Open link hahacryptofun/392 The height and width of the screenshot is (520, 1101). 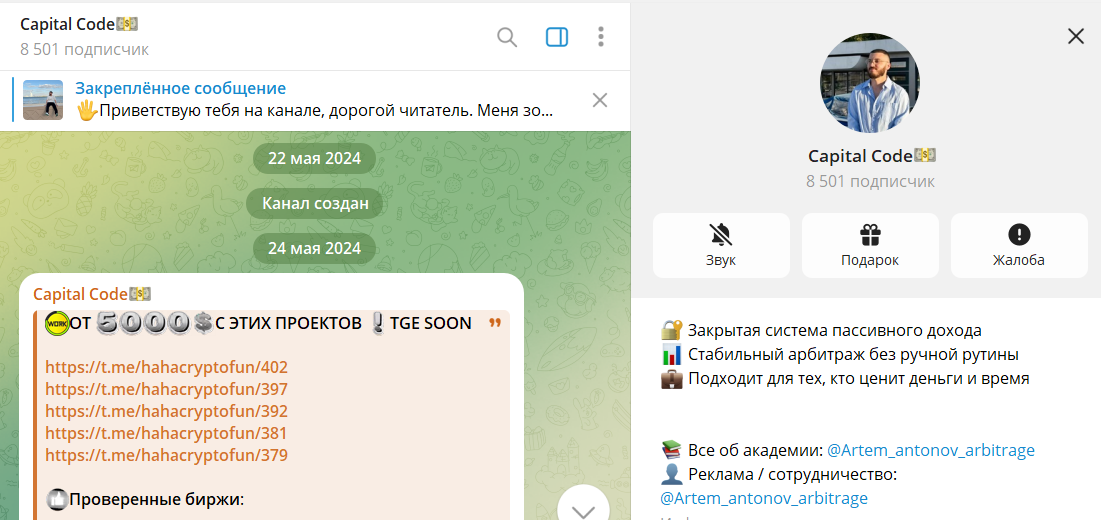[166, 411]
